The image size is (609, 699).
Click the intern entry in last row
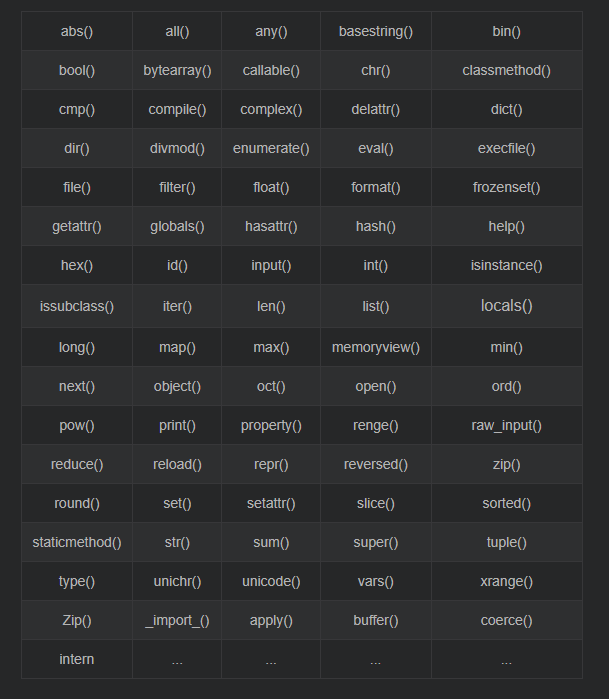click(77, 659)
